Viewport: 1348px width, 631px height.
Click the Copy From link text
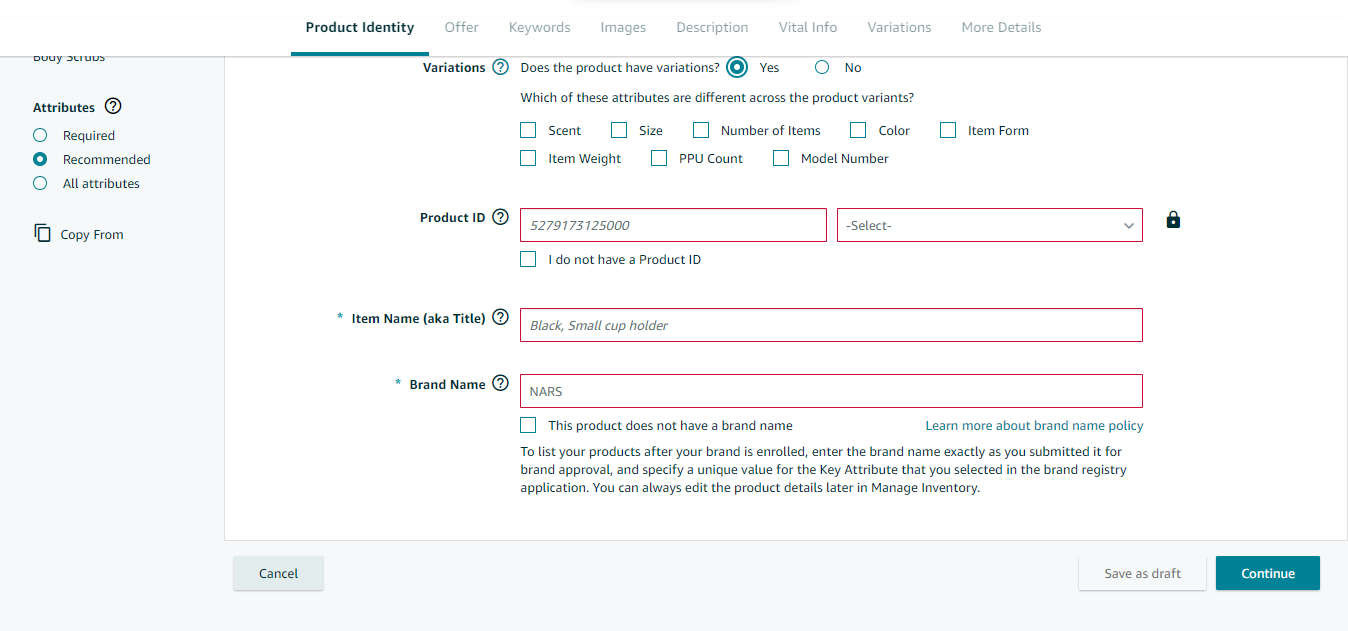tap(92, 234)
